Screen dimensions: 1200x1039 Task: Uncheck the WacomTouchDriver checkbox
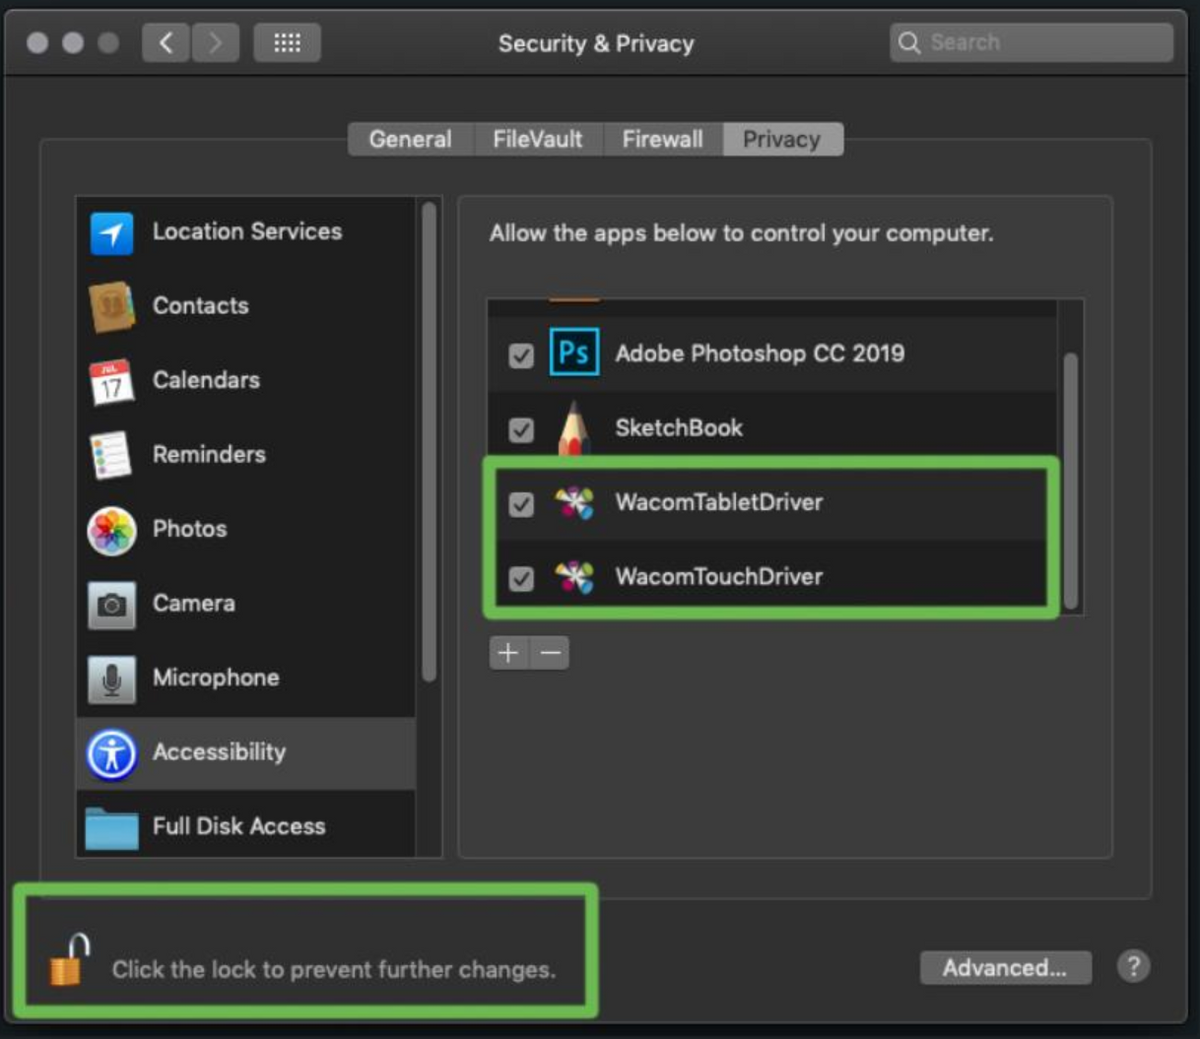coord(521,578)
